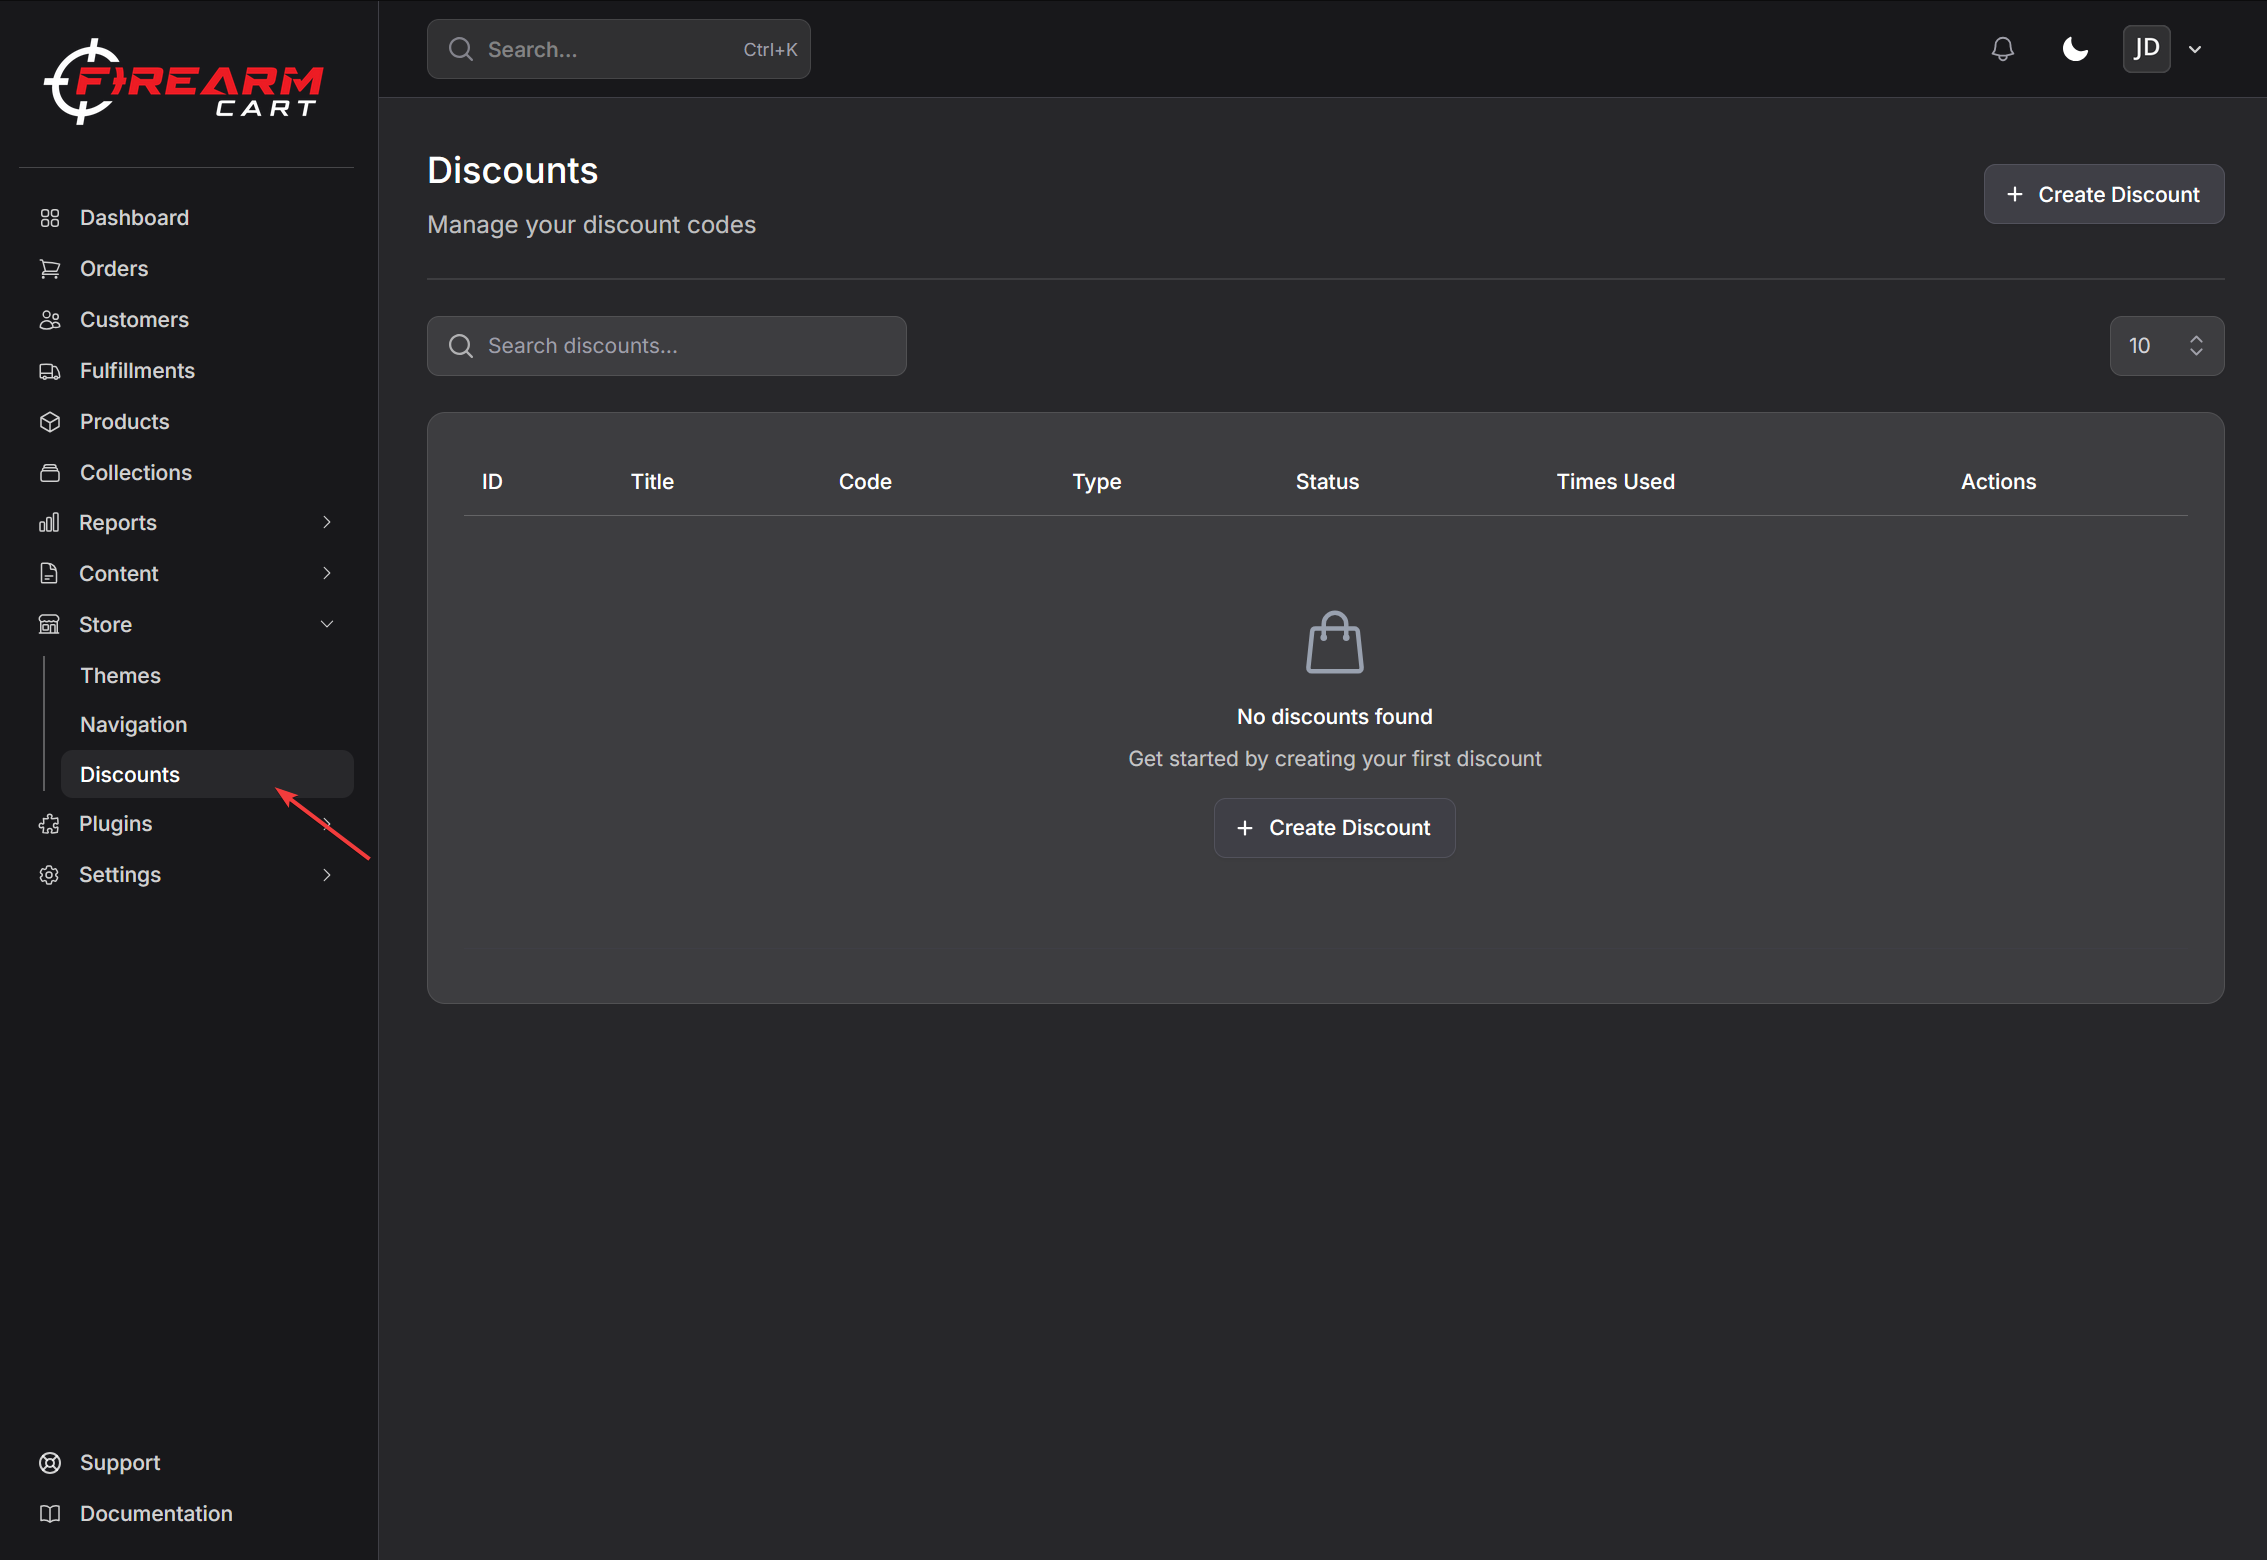Click the ID column header
2267x1560 pixels.
[x=492, y=482]
